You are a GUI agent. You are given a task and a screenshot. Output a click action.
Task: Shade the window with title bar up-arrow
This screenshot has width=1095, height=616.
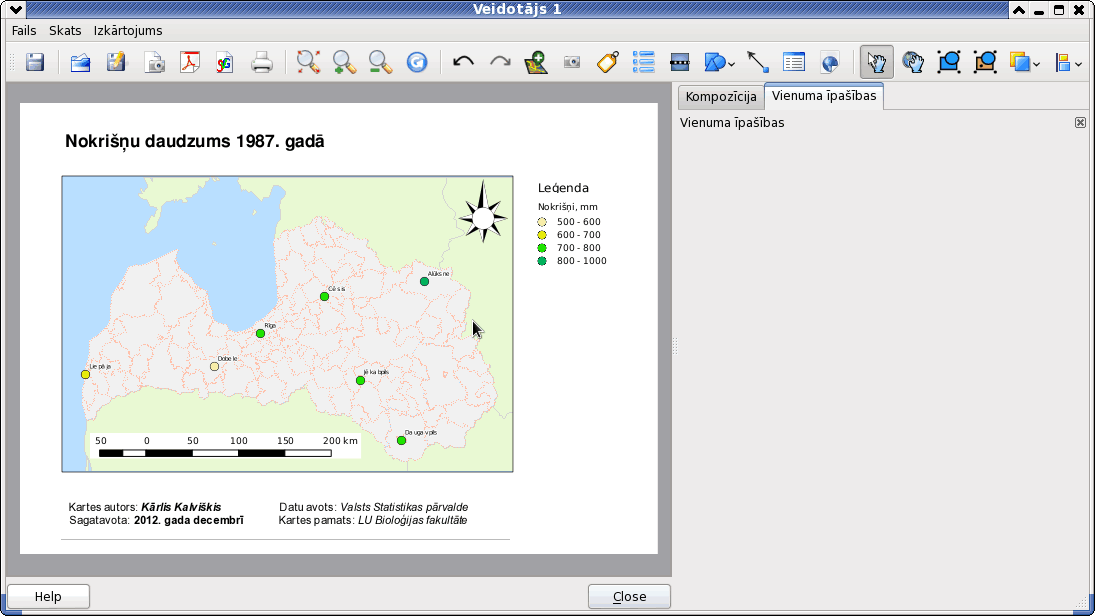(x=1019, y=10)
